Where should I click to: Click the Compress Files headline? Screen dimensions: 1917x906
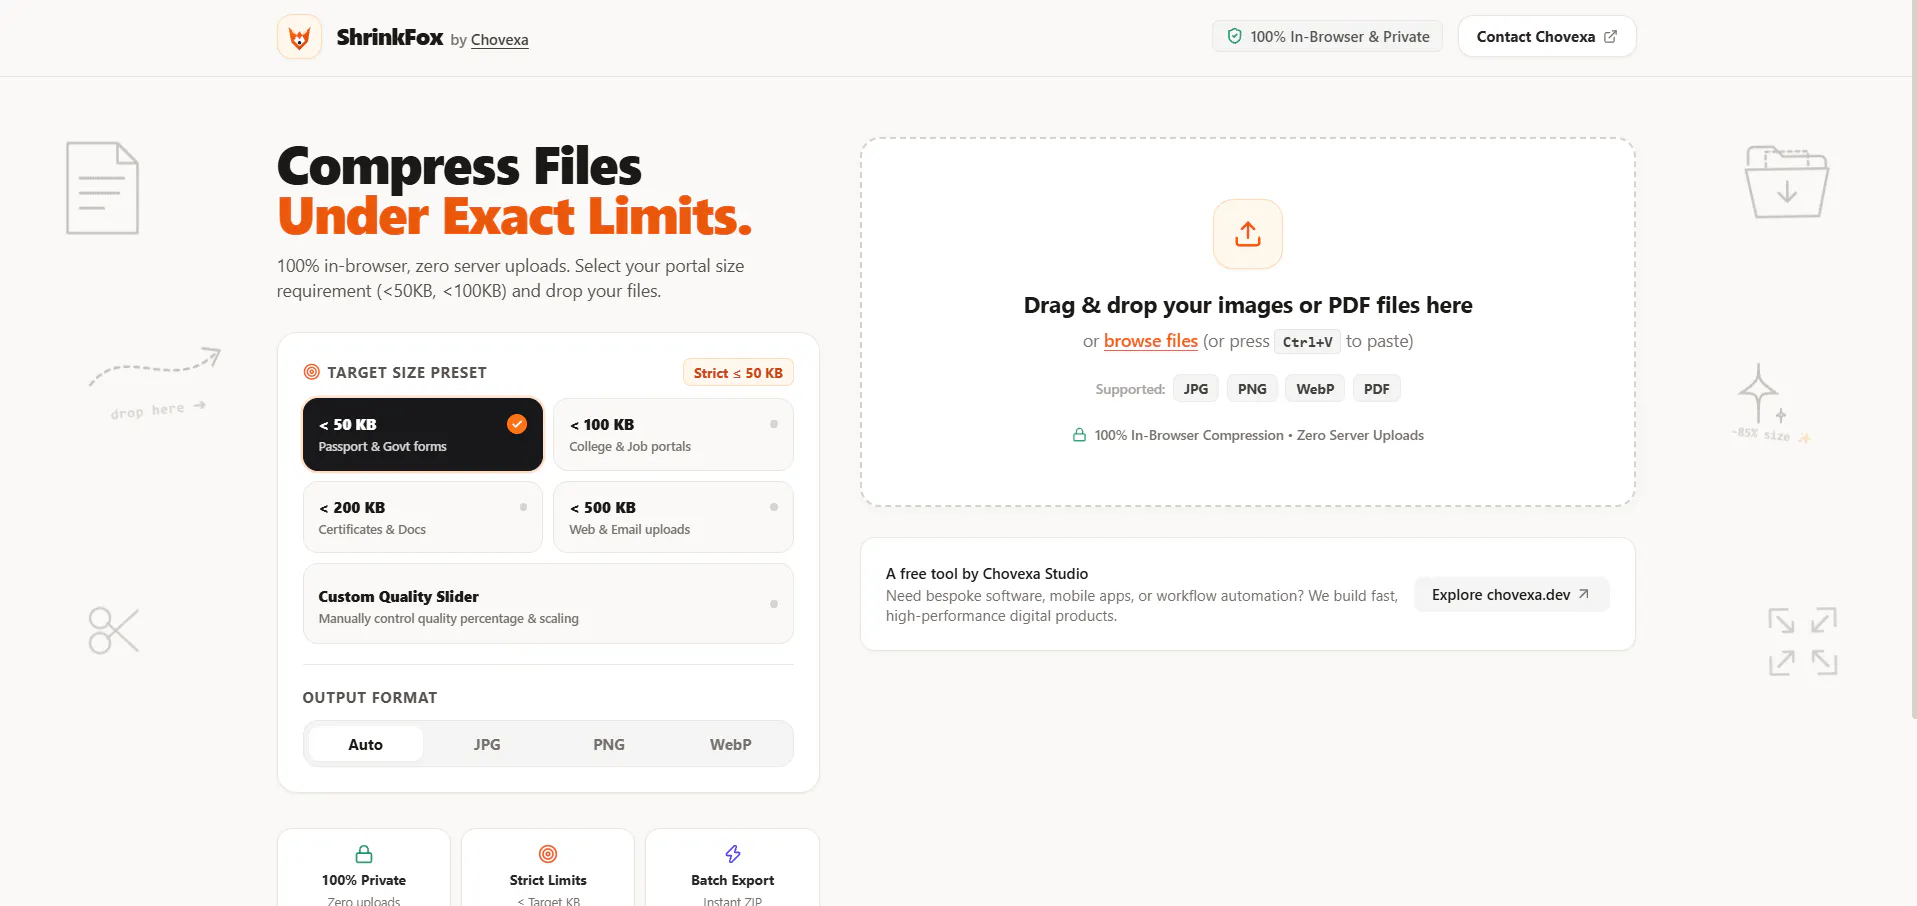click(460, 166)
